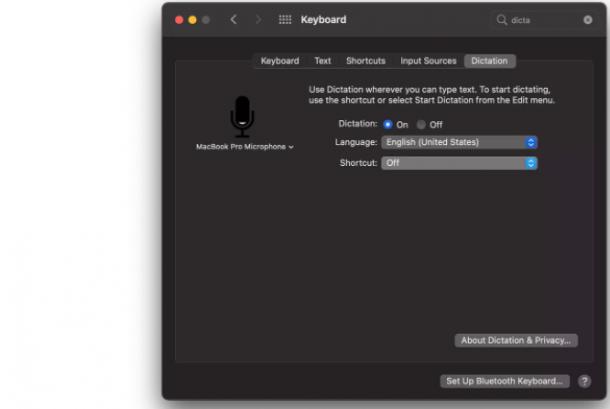Click the microphone icon

point(242,116)
